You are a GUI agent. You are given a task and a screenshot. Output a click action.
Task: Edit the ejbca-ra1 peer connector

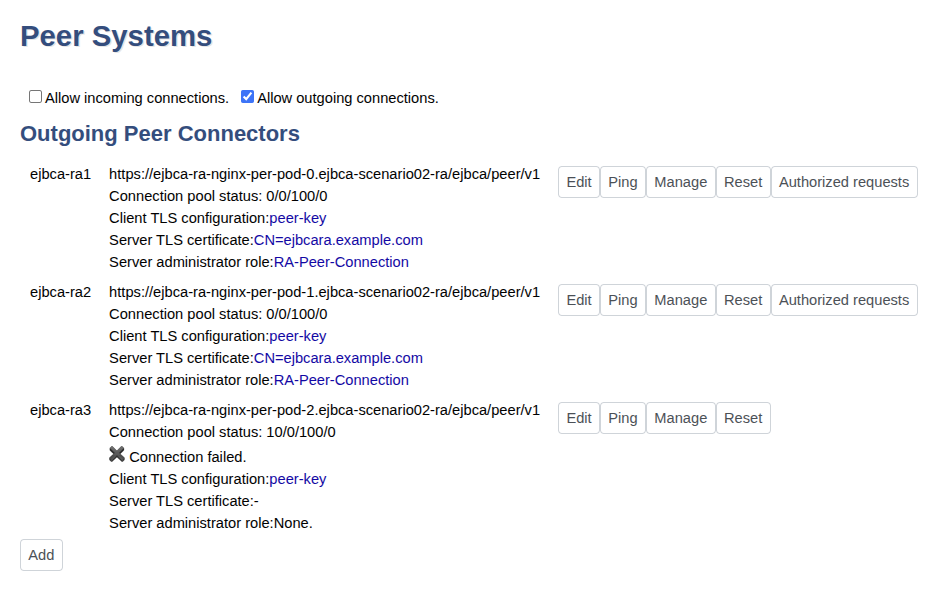pyautogui.click(x=579, y=182)
